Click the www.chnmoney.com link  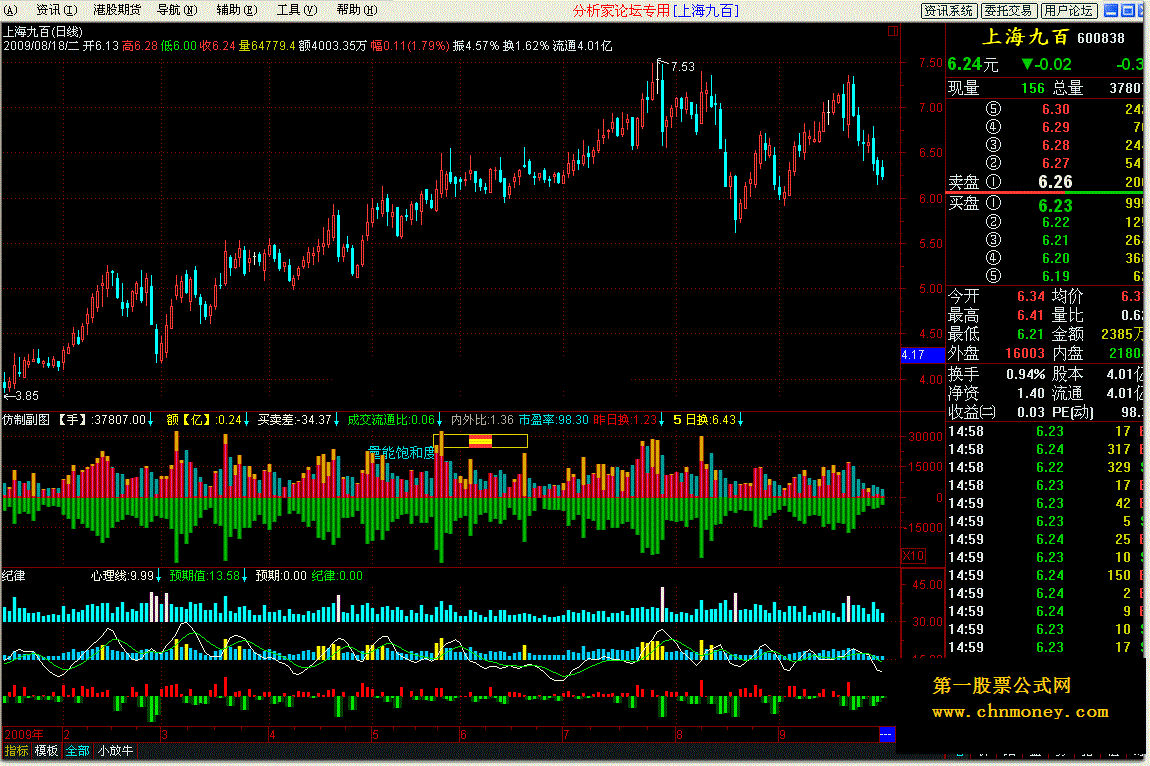[x=1020, y=712]
